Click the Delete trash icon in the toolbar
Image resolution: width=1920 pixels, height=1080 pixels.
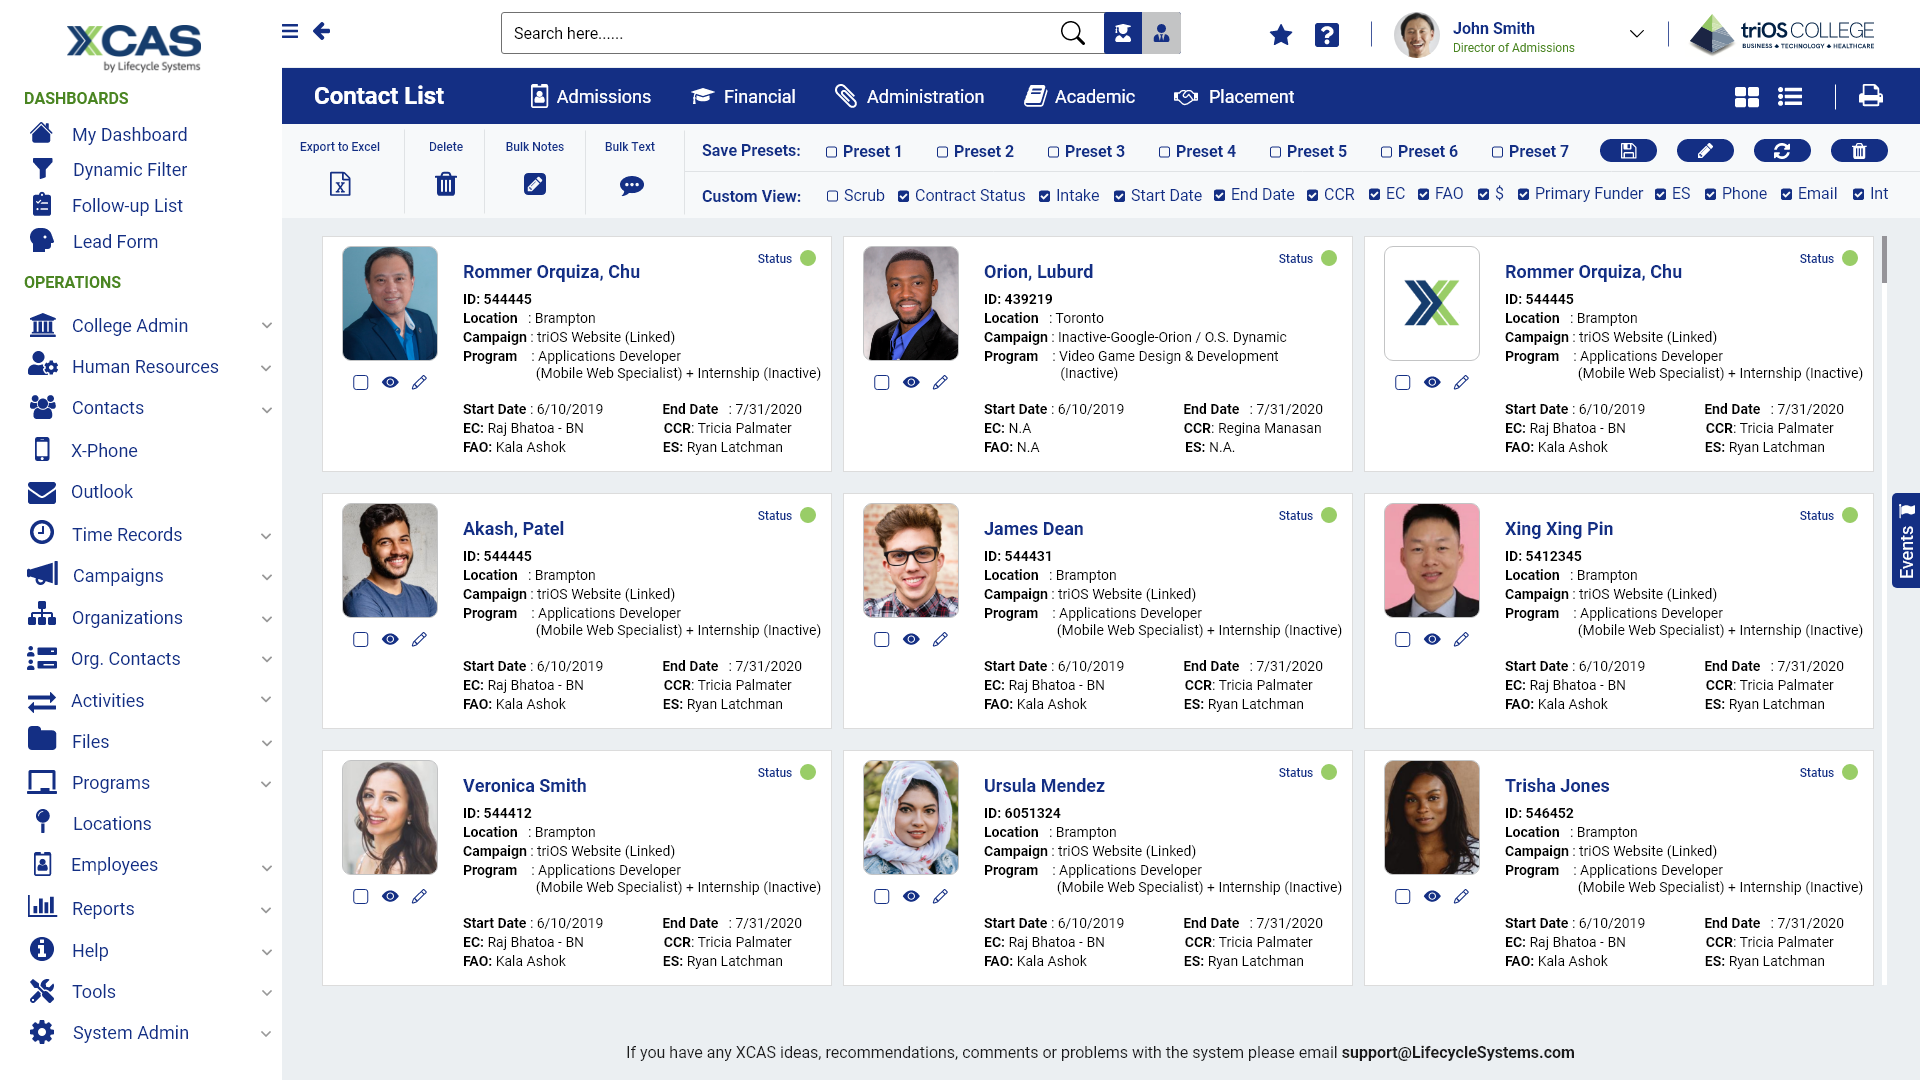point(446,184)
